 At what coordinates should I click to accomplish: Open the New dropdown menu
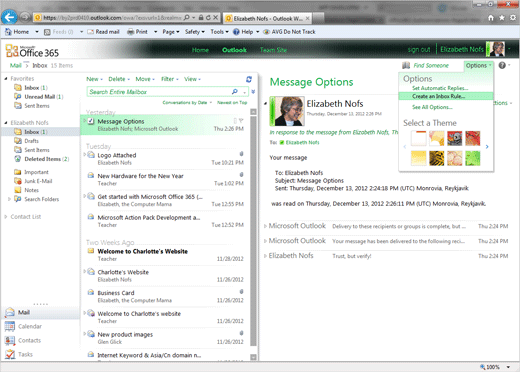(94, 79)
